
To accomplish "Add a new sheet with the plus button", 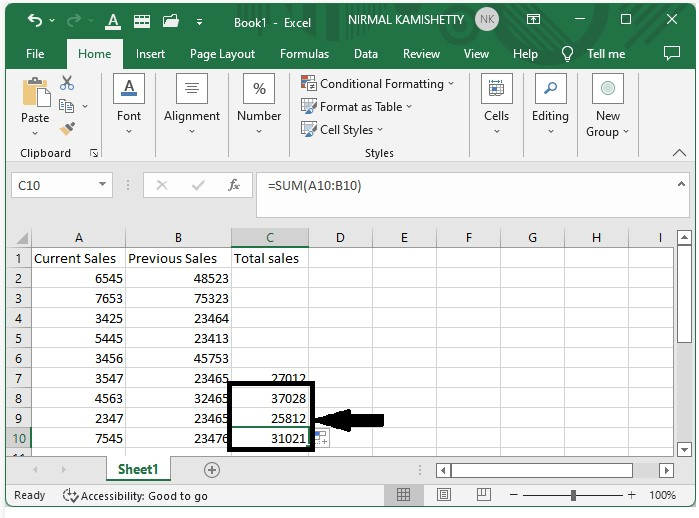I will click(x=211, y=469).
